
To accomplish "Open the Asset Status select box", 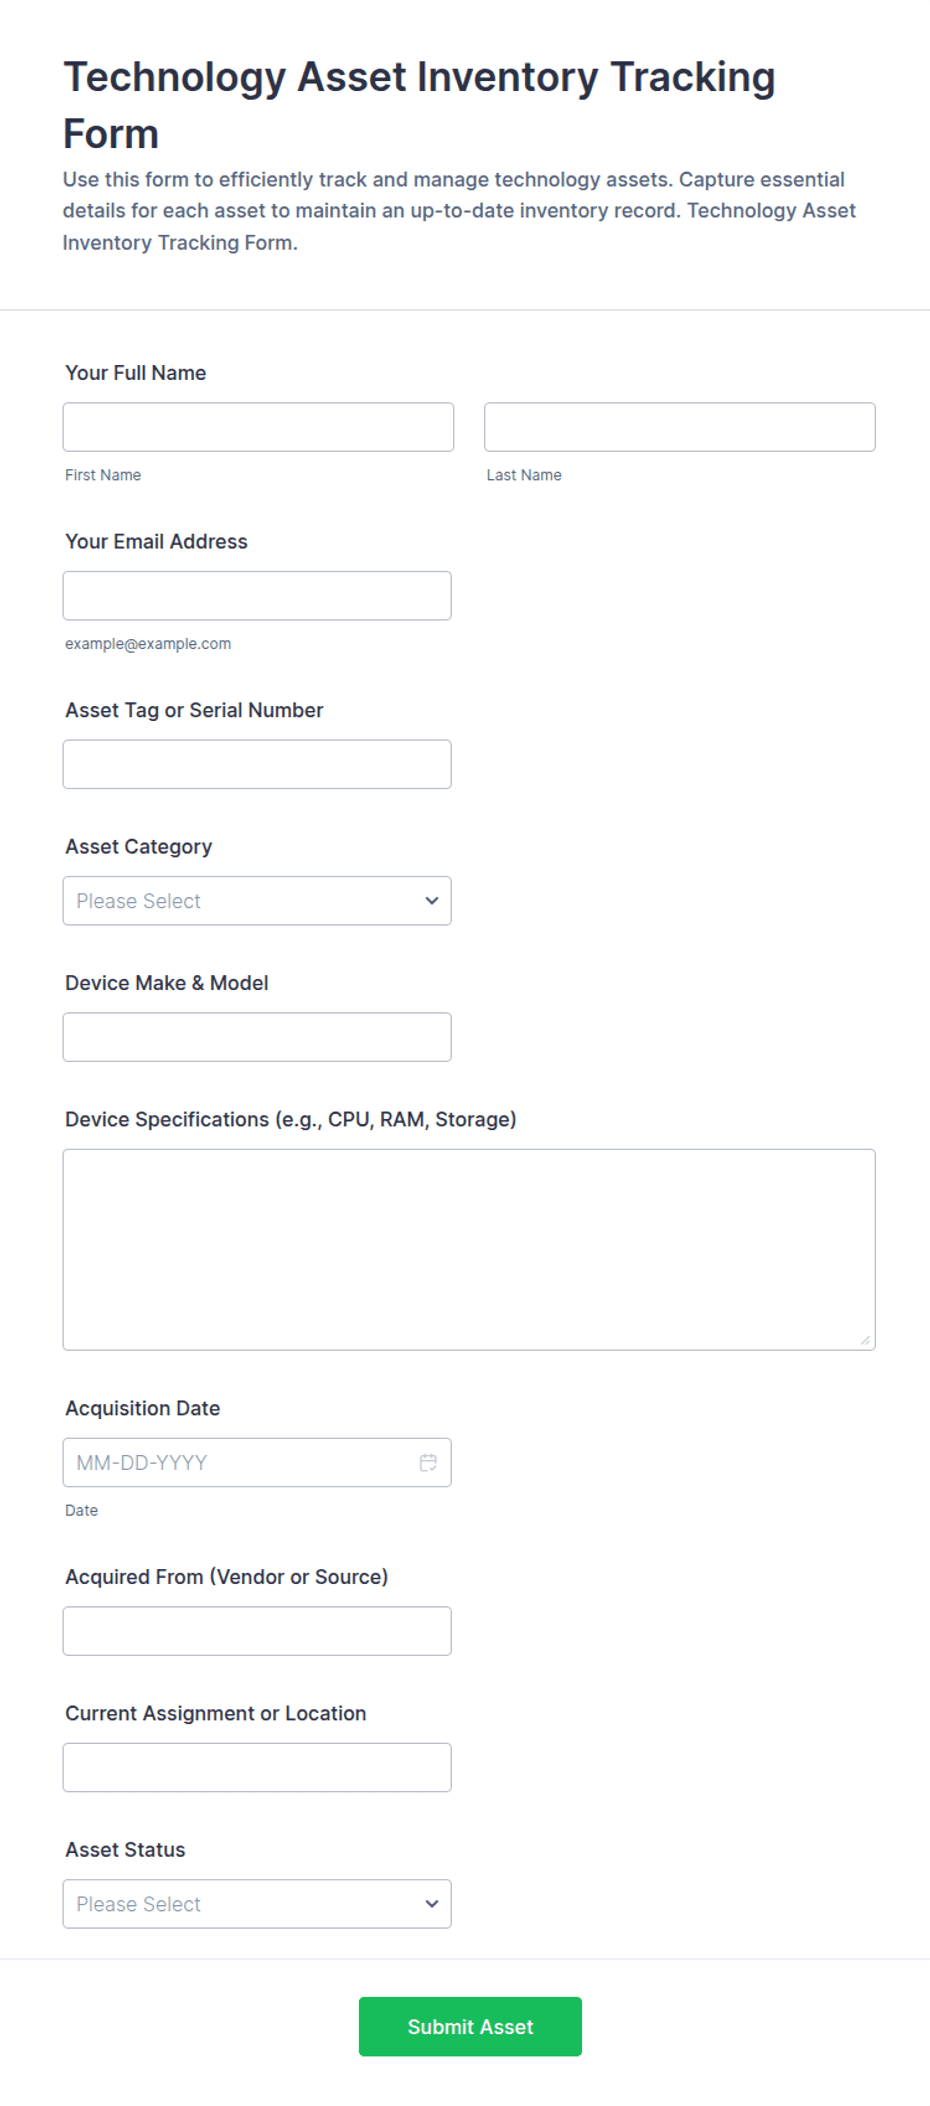I will [x=257, y=1904].
